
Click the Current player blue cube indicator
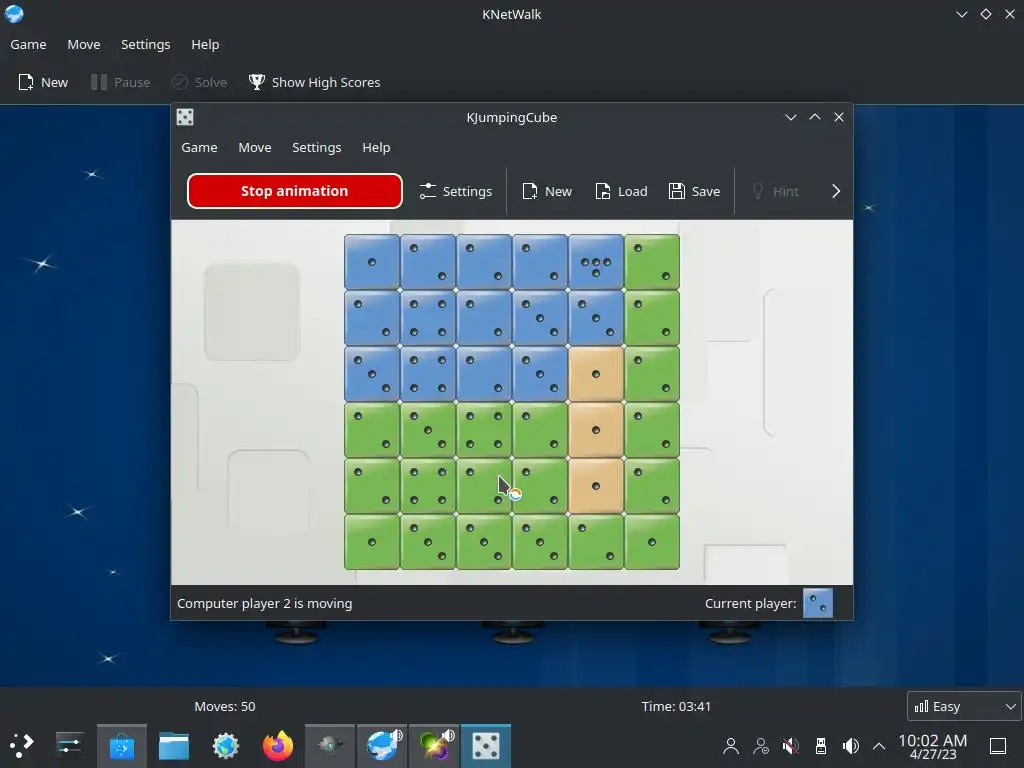tap(818, 603)
